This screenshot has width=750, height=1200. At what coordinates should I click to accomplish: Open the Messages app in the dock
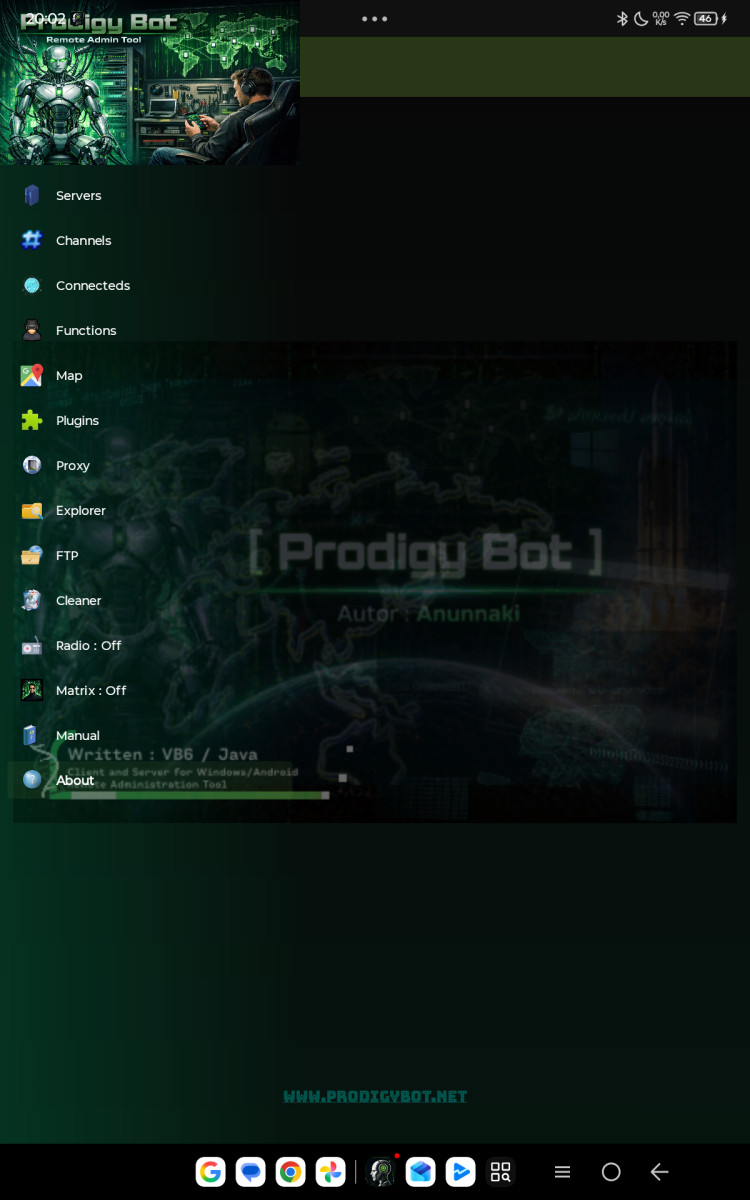pos(251,1172)
